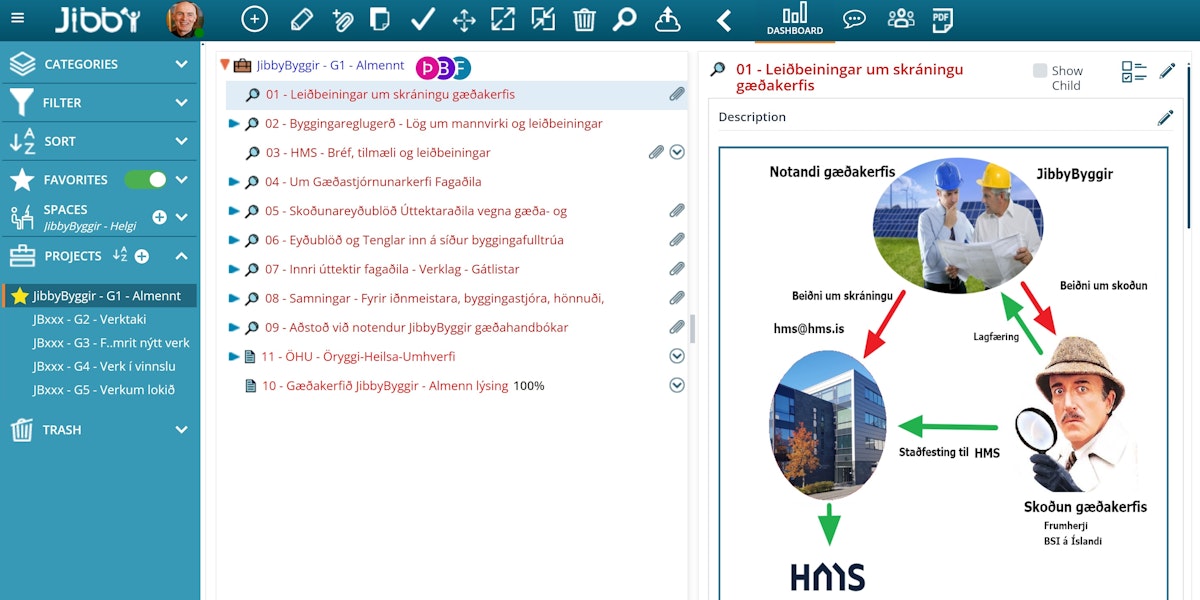Expand the Categories section
Screen dimensions: 1200x600
(x=181, y=64)
